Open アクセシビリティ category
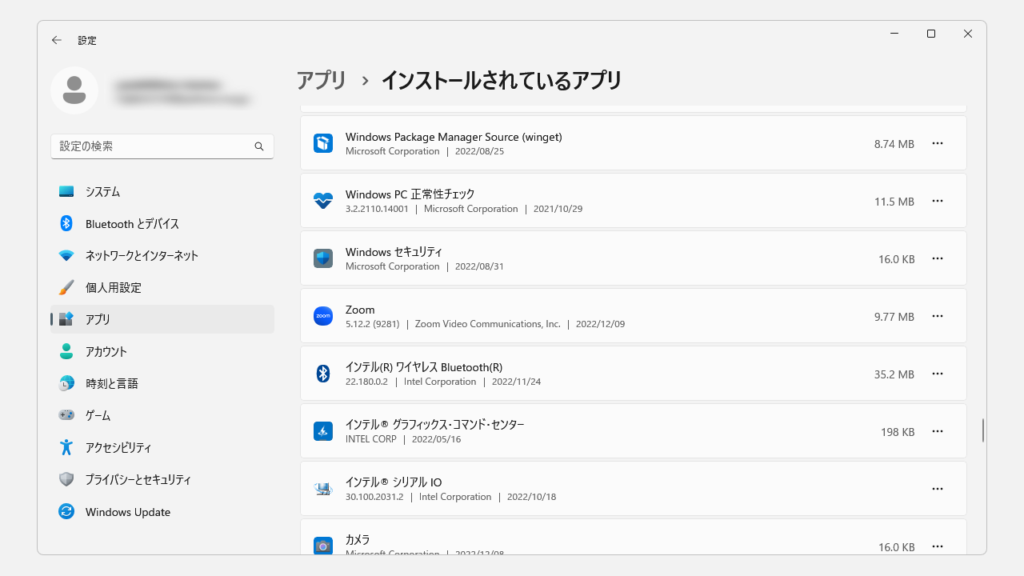Screen dimensions: 1024x576 [162, 447]
